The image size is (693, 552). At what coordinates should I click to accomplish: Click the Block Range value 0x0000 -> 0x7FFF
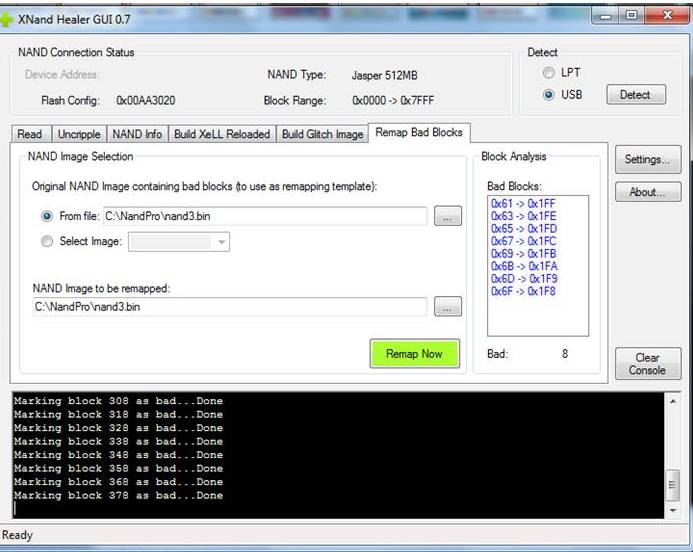(393, 101)
